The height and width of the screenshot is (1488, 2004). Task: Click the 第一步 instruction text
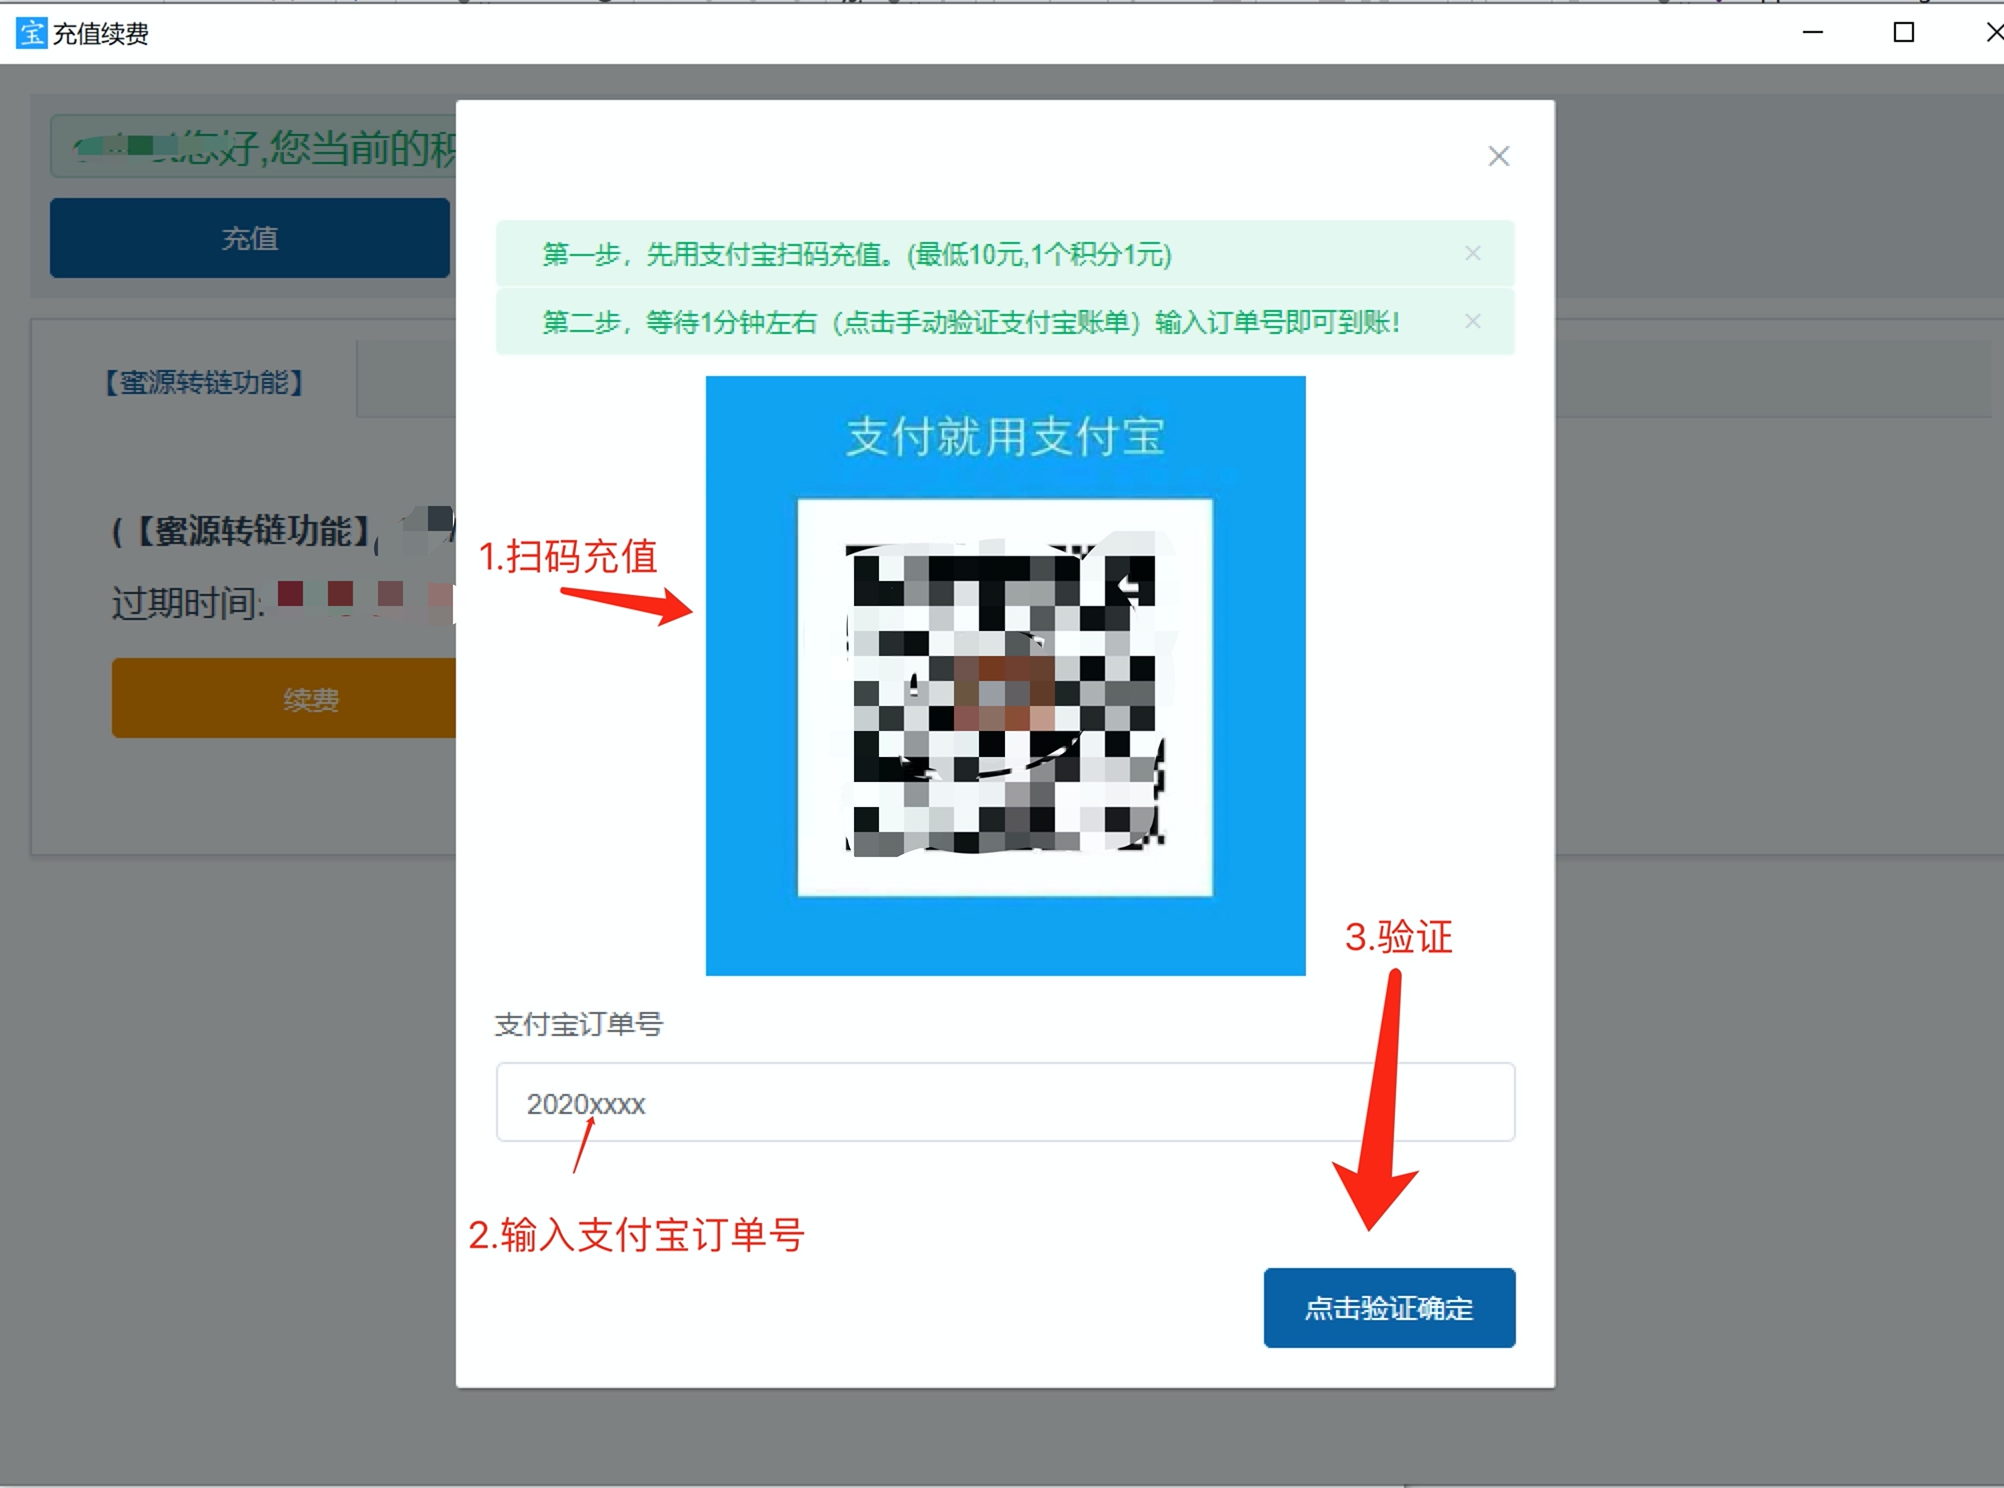pos(857,254)
